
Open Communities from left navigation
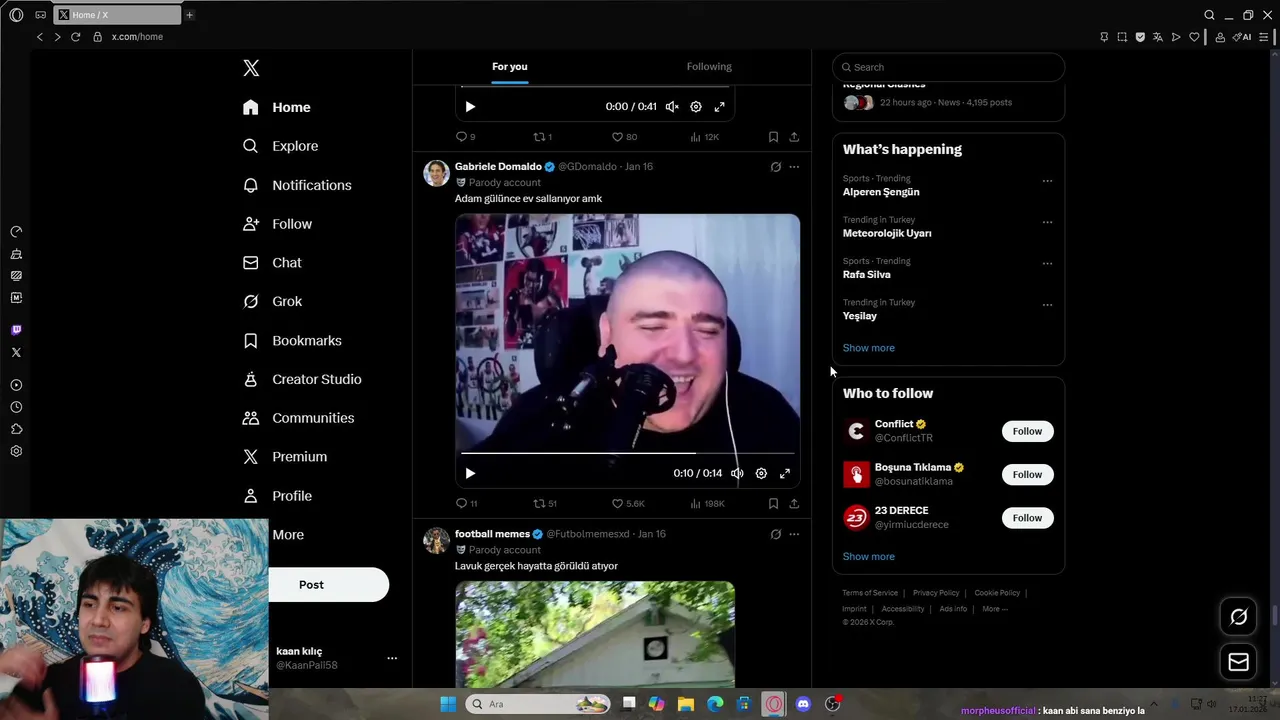[299, 418]
